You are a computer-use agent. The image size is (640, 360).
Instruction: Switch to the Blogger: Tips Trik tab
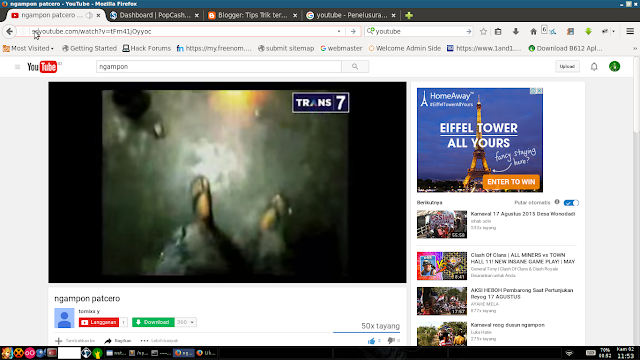pyautogui.click(x=253, y=15)
